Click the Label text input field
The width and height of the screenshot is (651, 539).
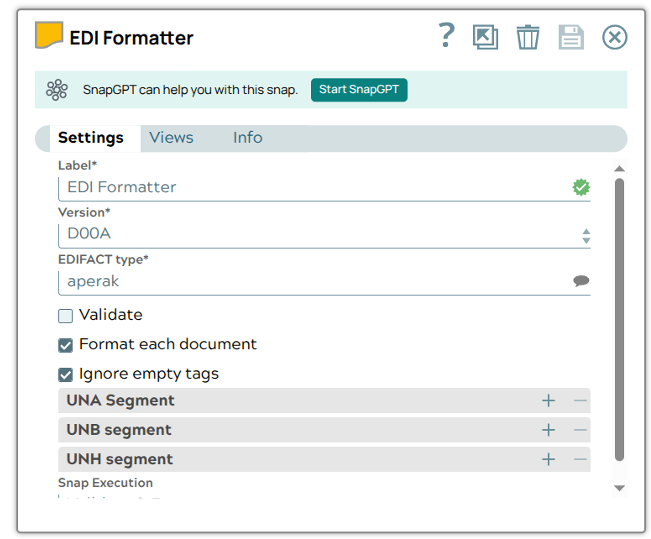tap(310, 187)
